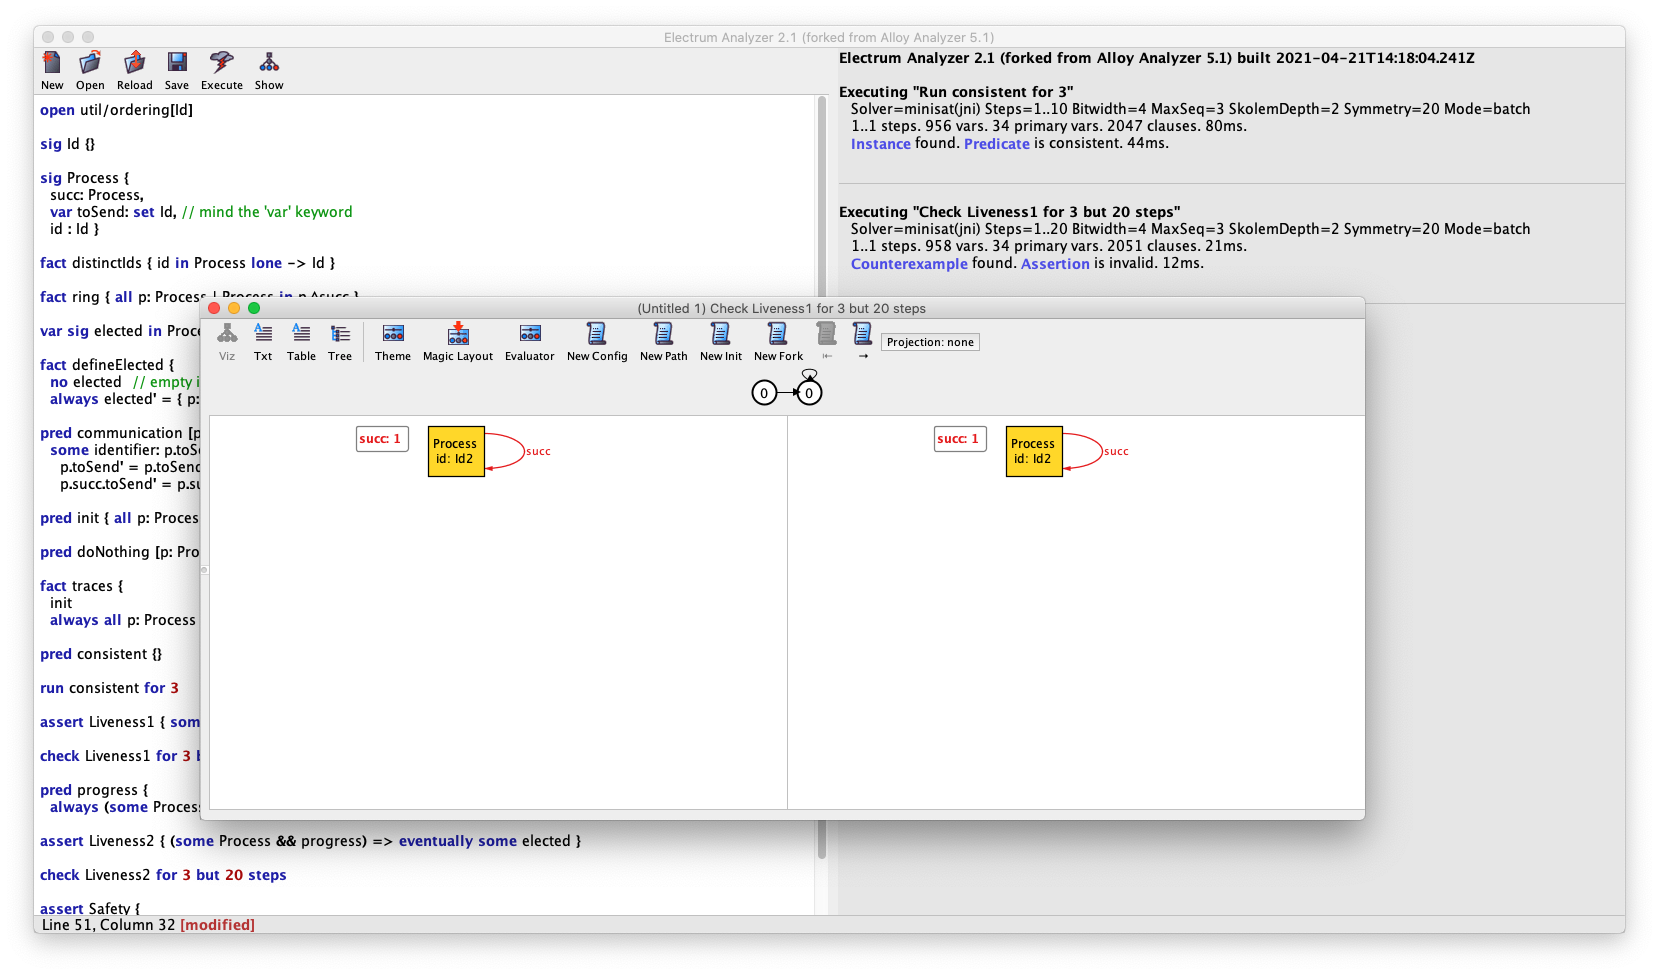This screenshot has width=1659, height=975.
Task: Click 'pred consistent {}' line in editor
Action: click(100, 654)
